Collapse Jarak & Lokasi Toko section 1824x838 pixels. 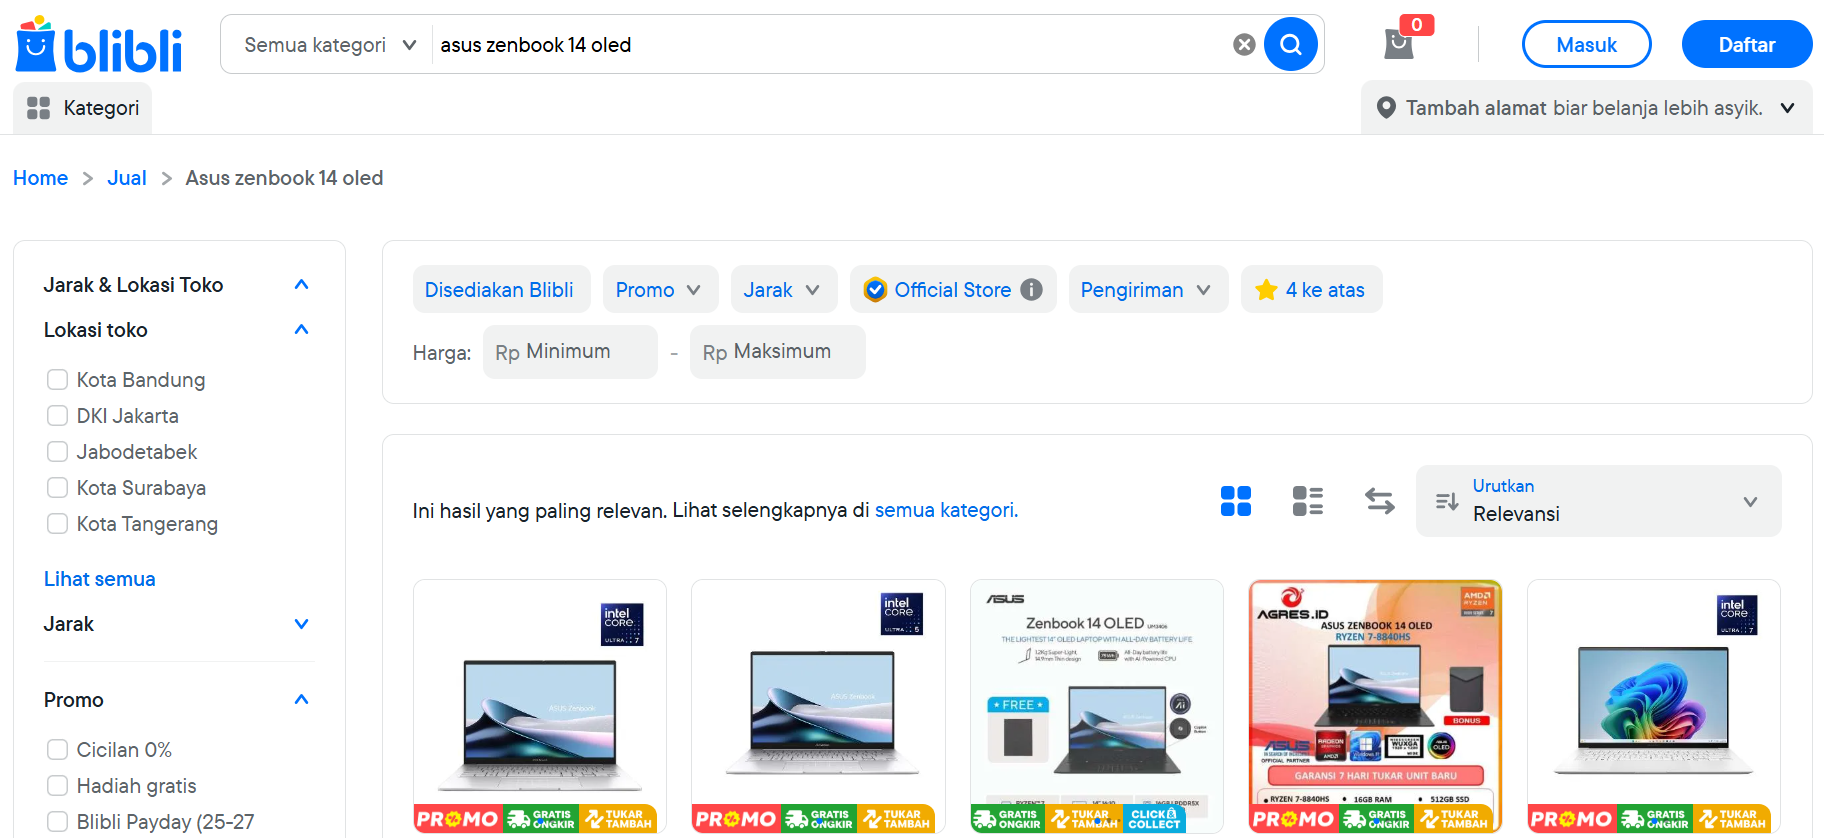pos(301,285)
